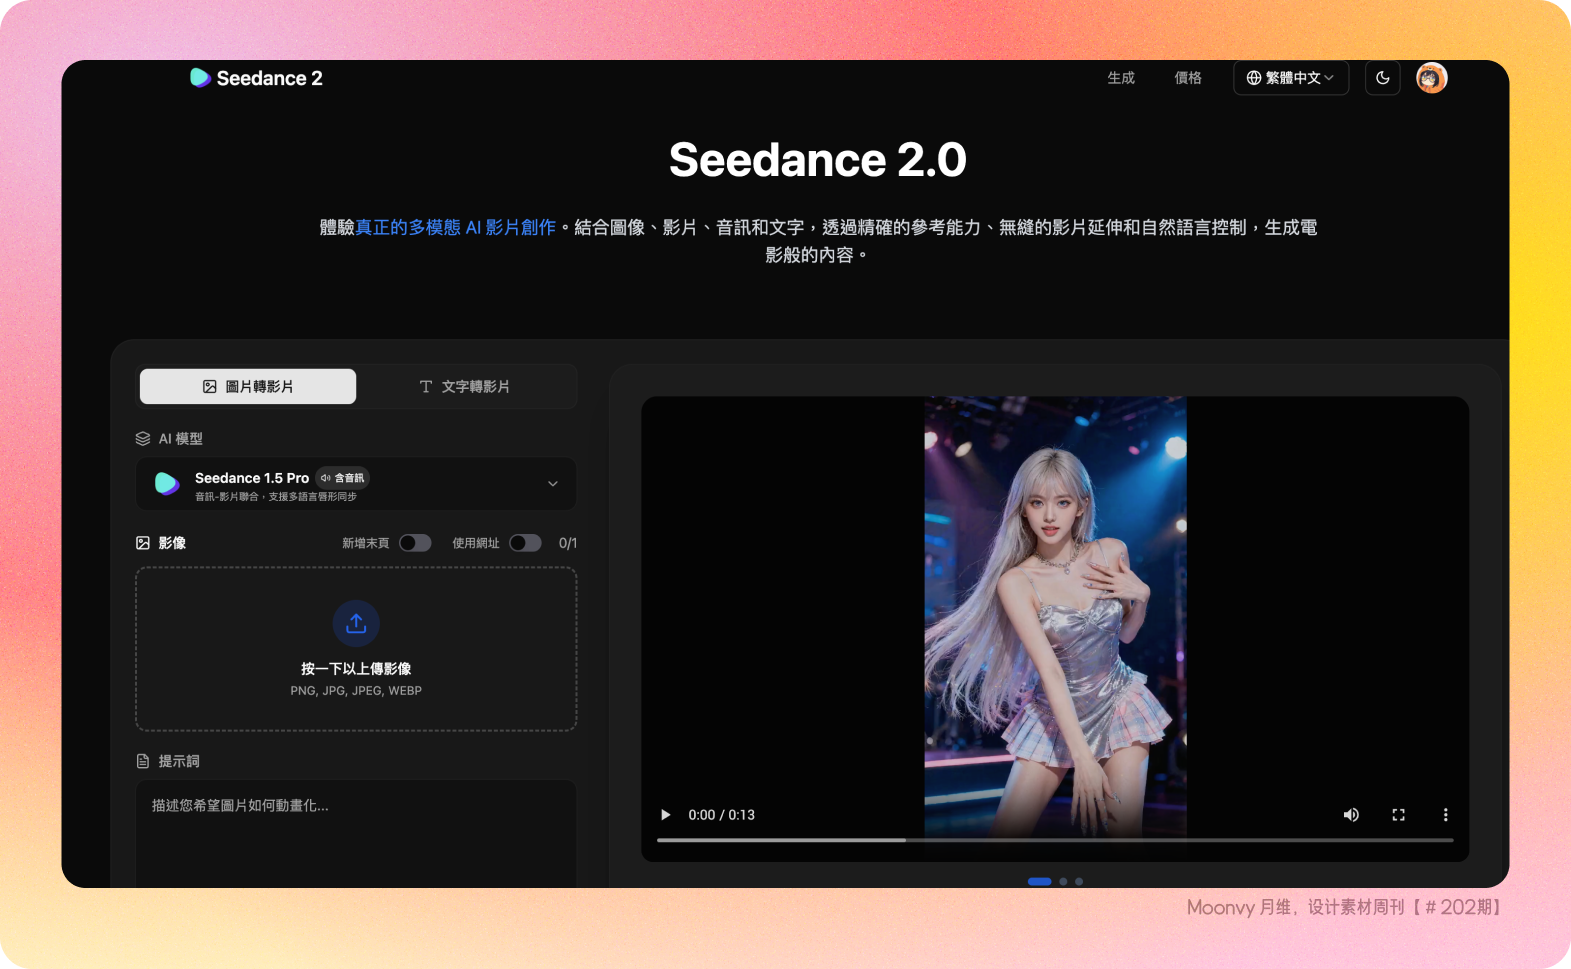
Task: Open the user profile avatar
Action: click(x=1431, y=78)
